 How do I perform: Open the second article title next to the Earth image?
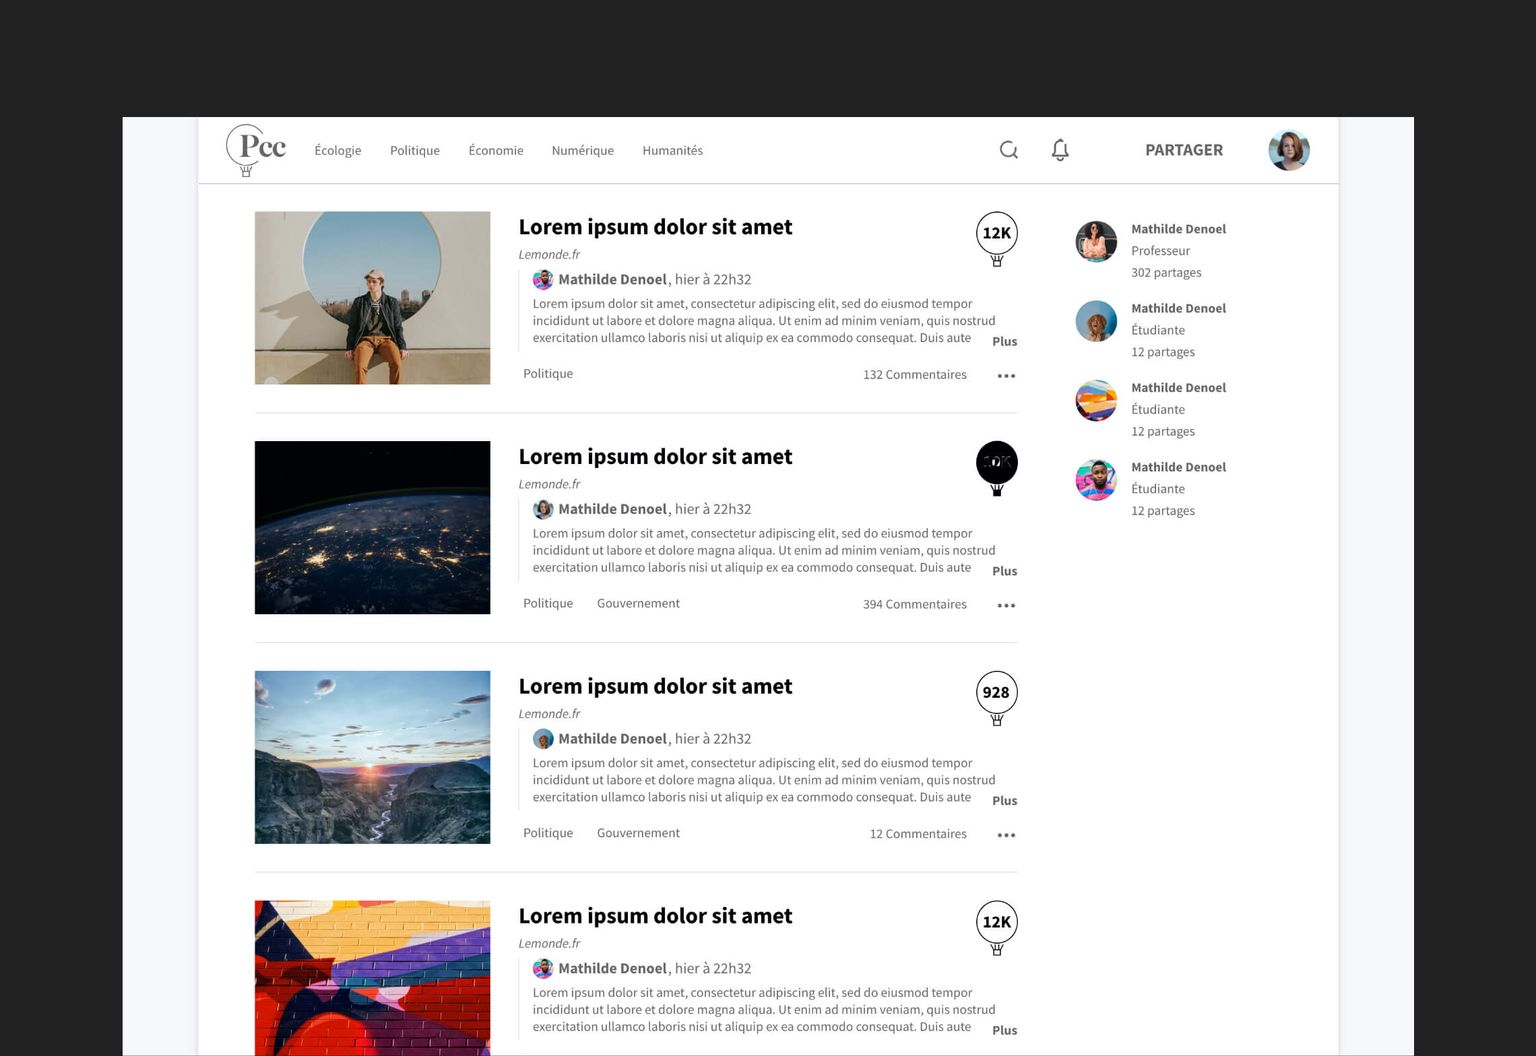click(655, 457)
